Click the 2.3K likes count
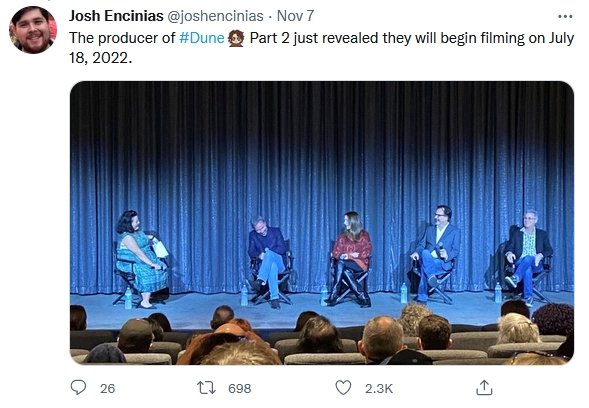This screenshot has height=408, width=589. [379, 388]
